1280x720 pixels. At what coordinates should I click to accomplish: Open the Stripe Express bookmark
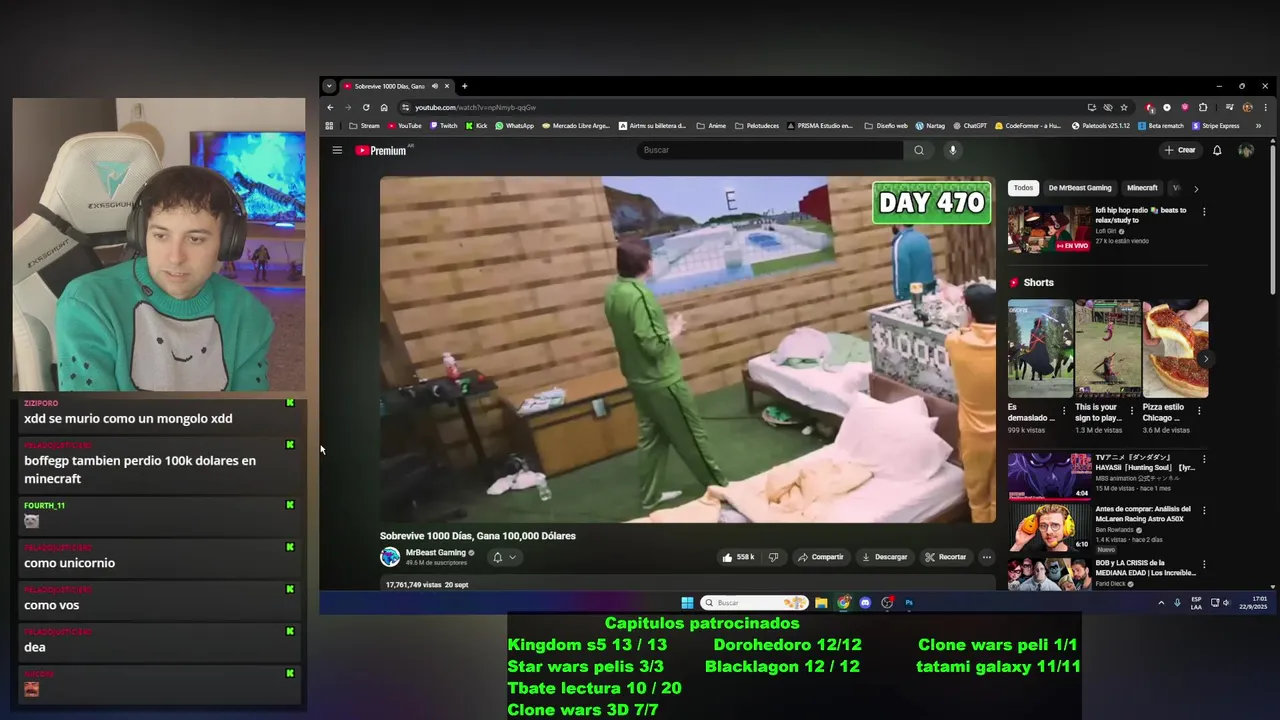[1215, 126]
